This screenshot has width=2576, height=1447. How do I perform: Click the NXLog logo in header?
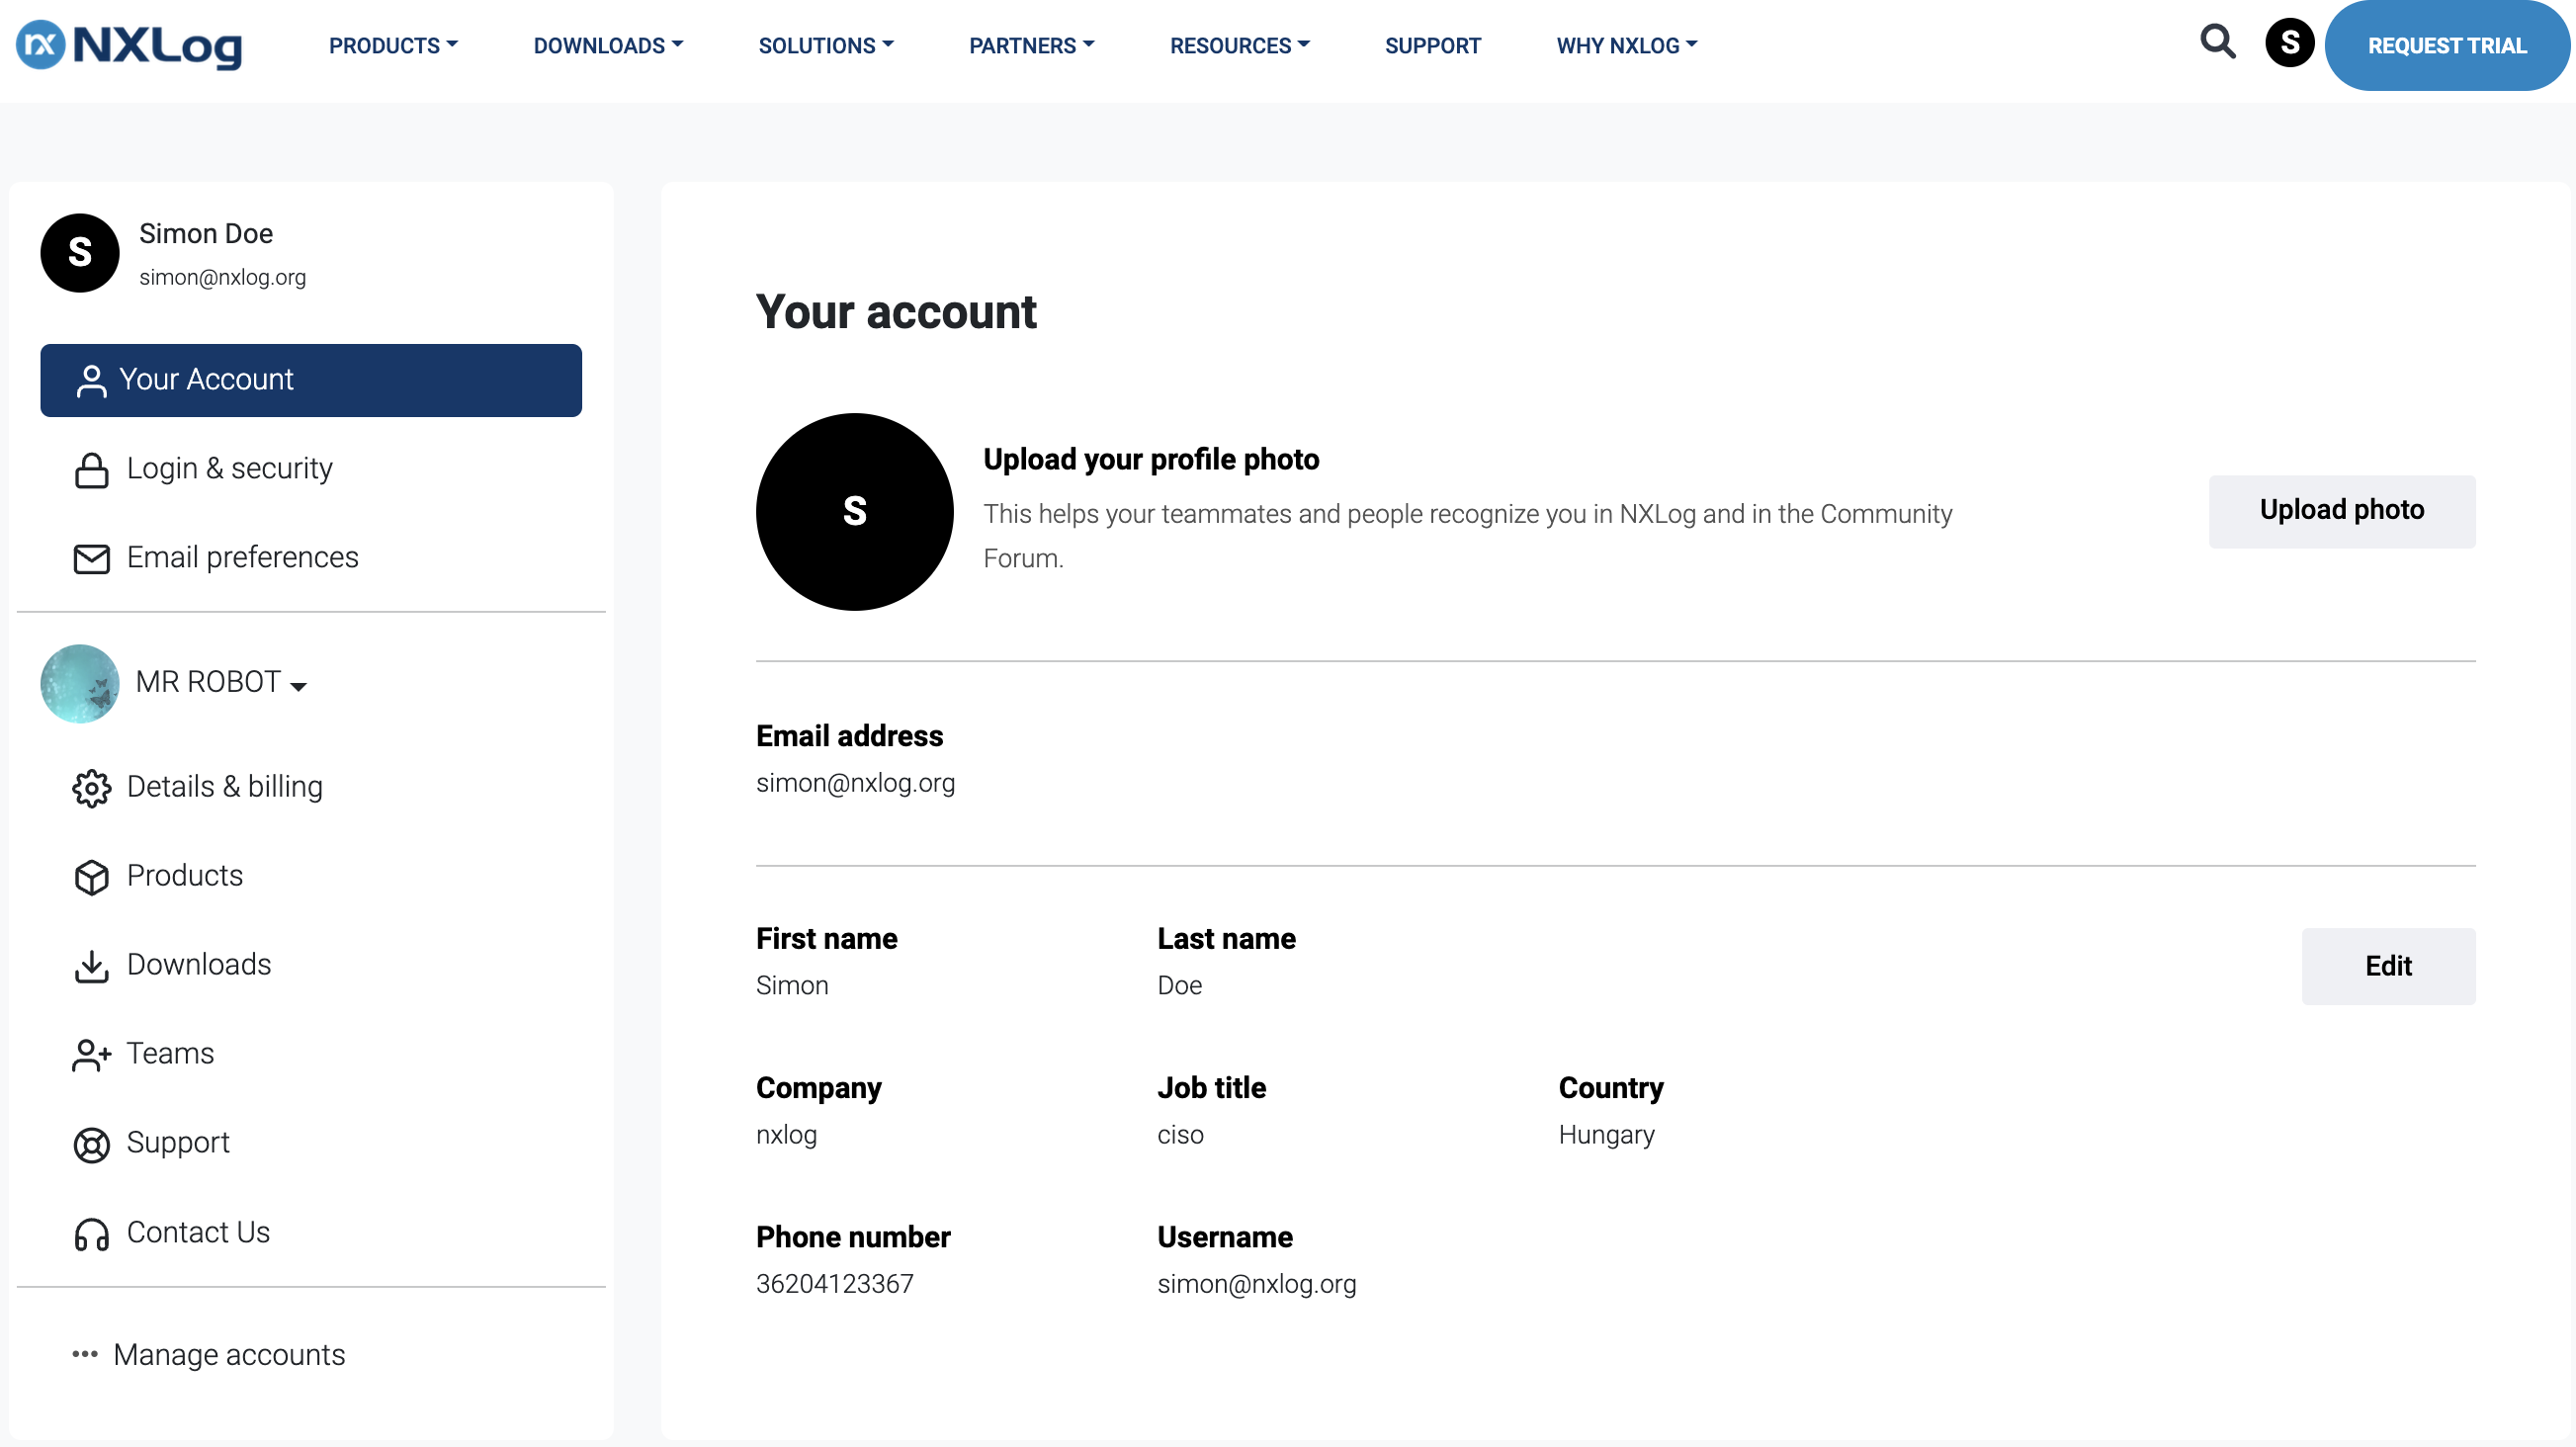coord(129,45)
